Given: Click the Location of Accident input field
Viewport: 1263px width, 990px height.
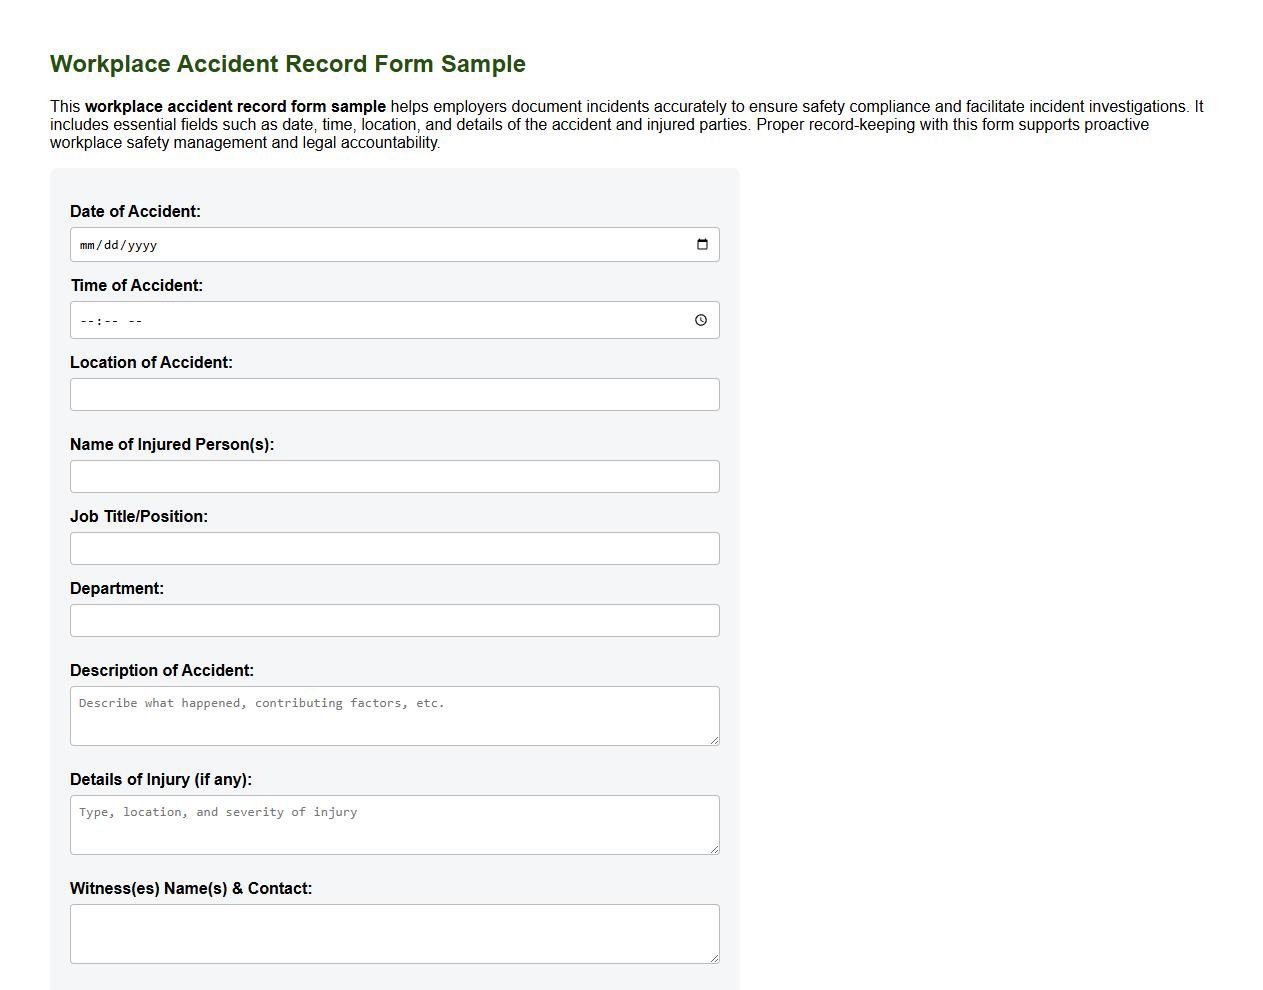Looking at the screenshot, I should [394, 394].
